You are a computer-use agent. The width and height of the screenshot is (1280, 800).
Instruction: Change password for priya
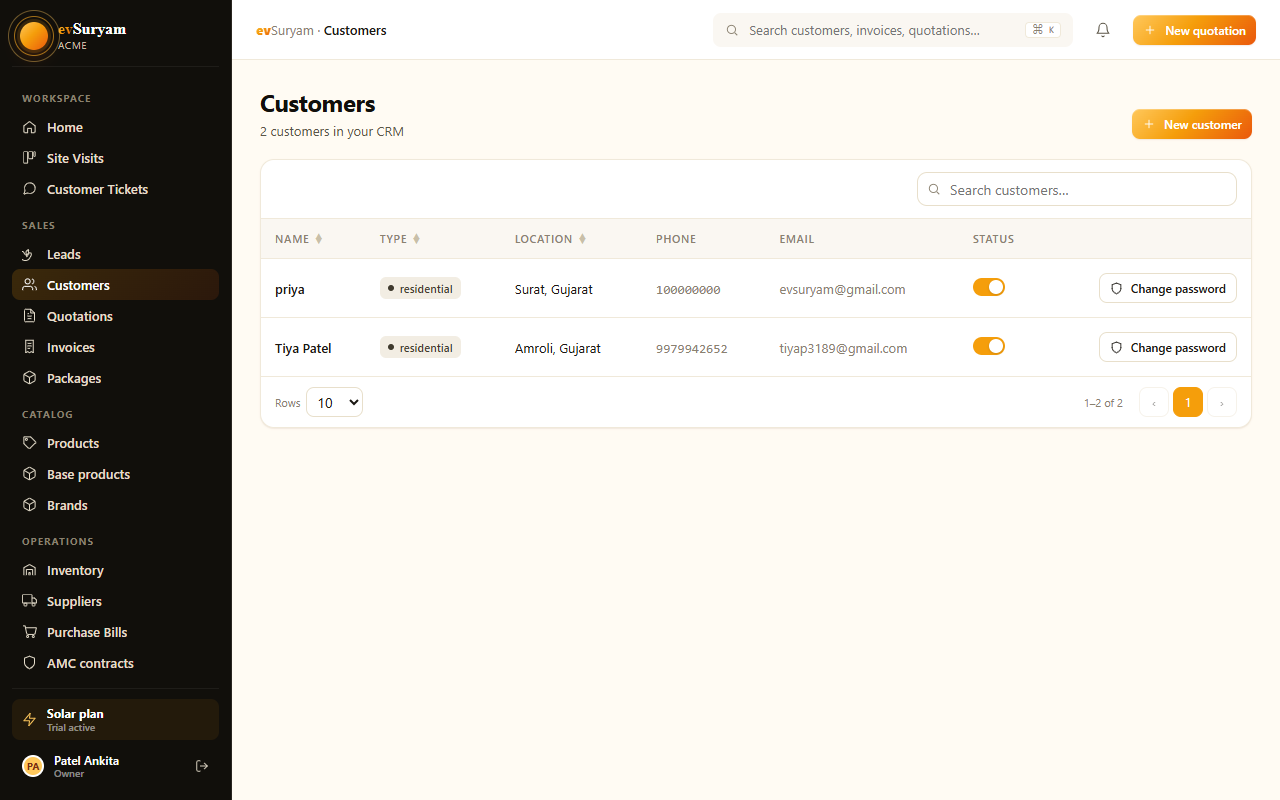tap(1168, 288)
